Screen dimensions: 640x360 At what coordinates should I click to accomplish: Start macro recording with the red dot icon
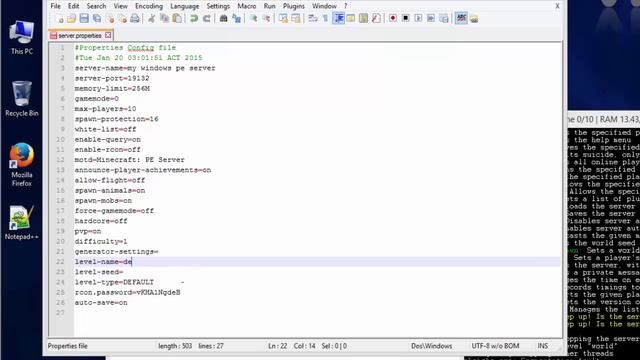pos(393,18)
